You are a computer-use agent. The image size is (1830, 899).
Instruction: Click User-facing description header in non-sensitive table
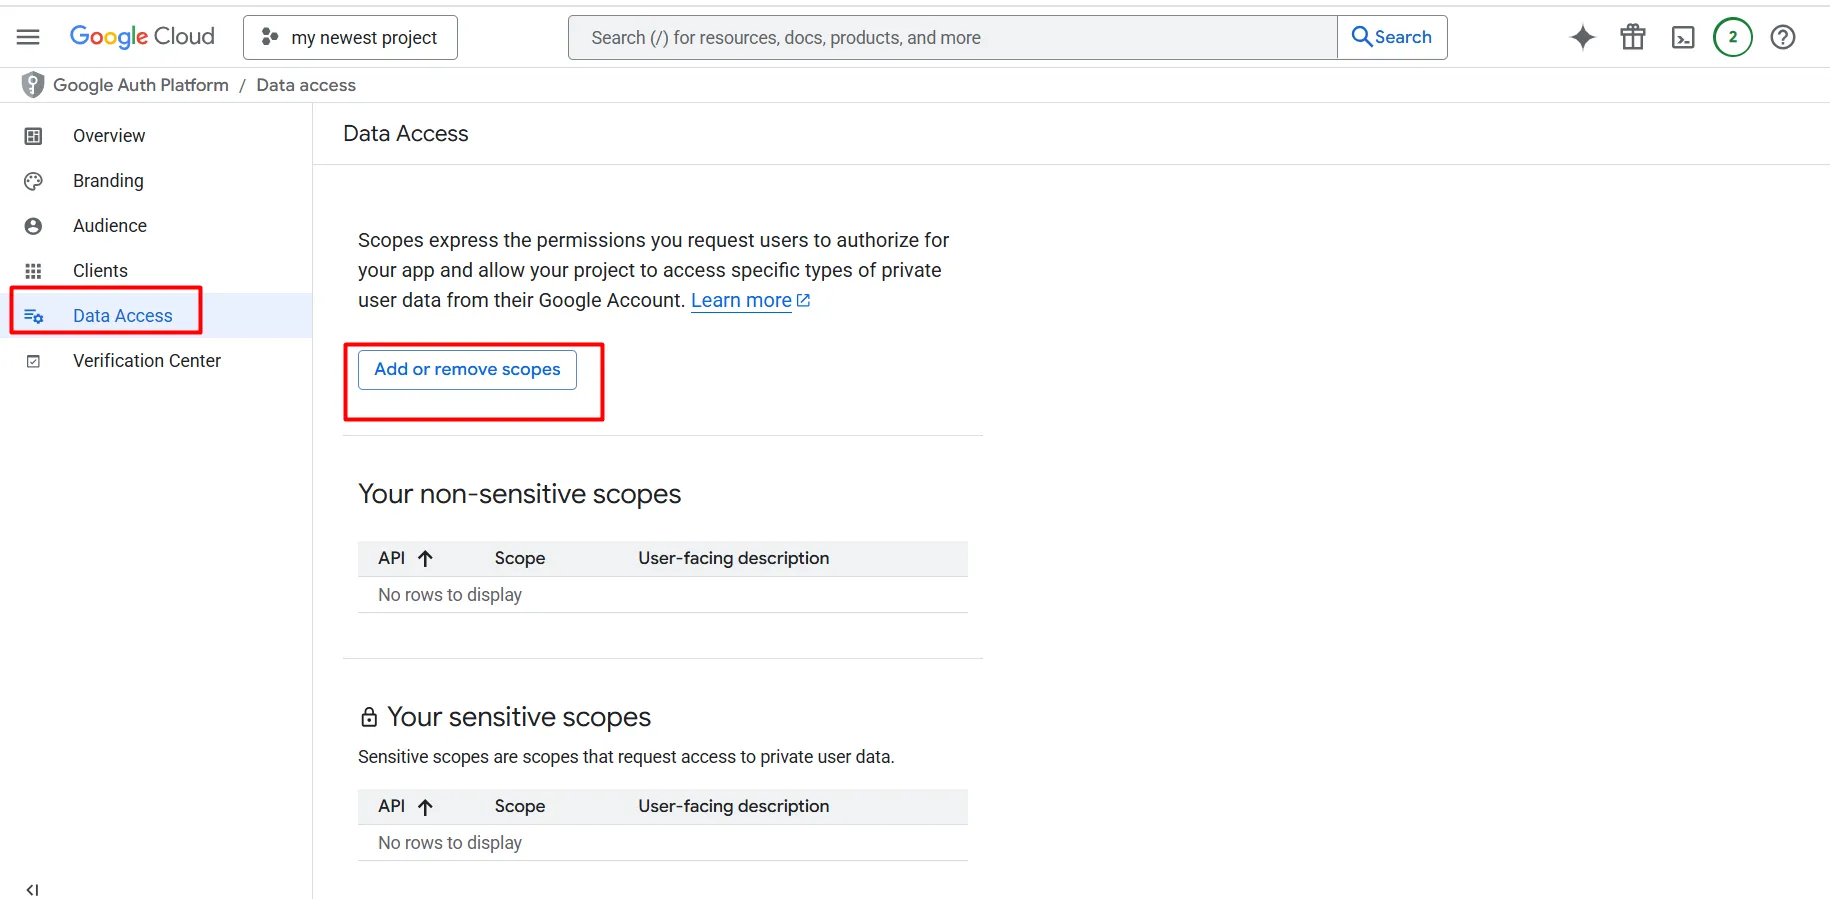[x=734, y=558]
